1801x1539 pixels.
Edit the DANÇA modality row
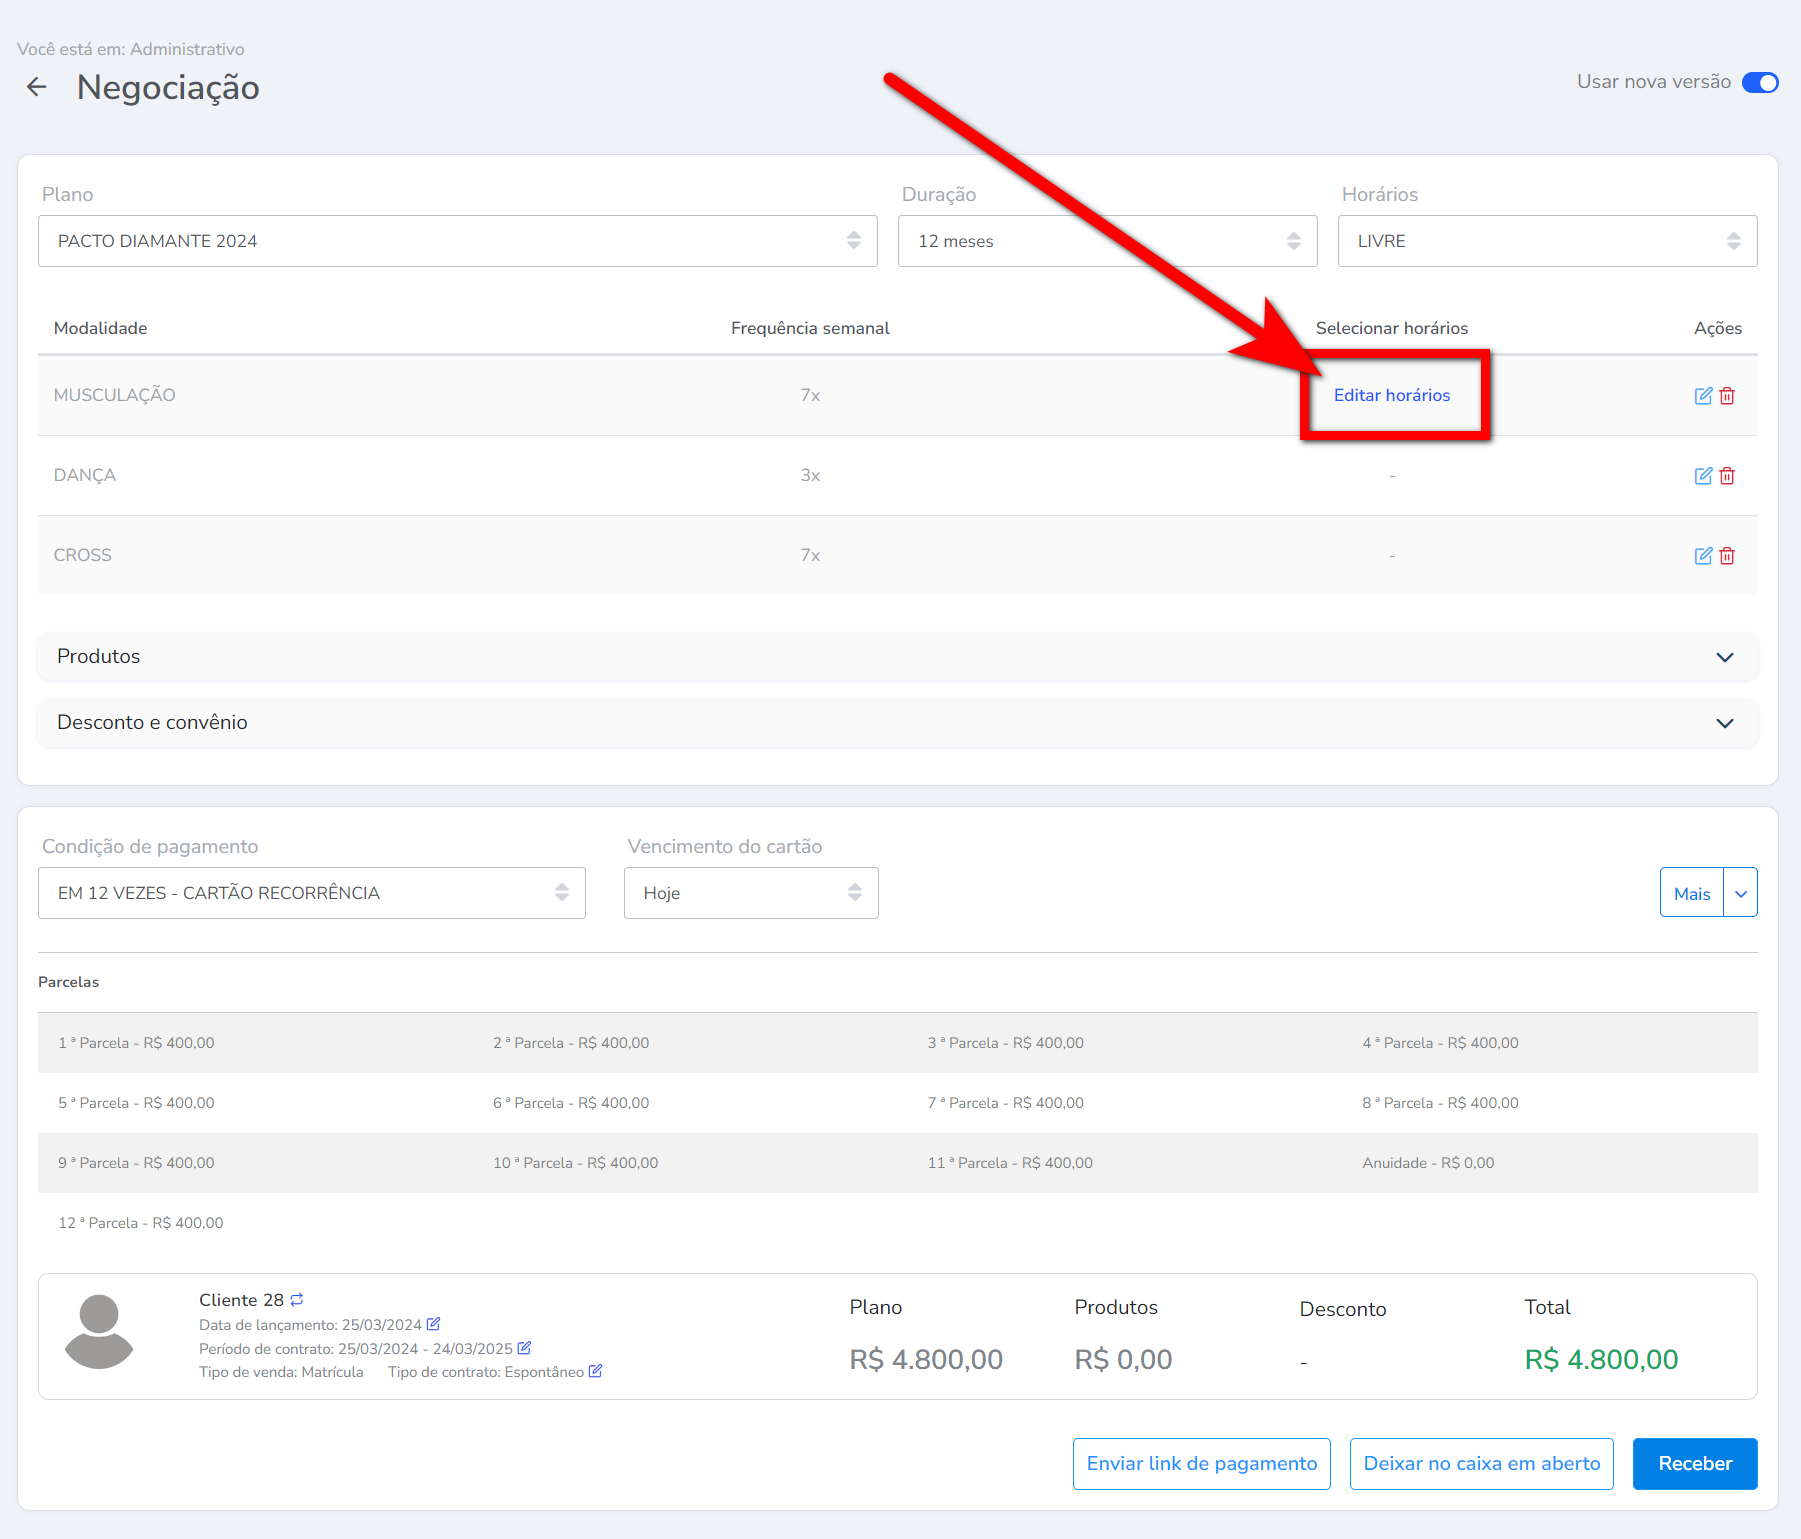click(1703, 476)
